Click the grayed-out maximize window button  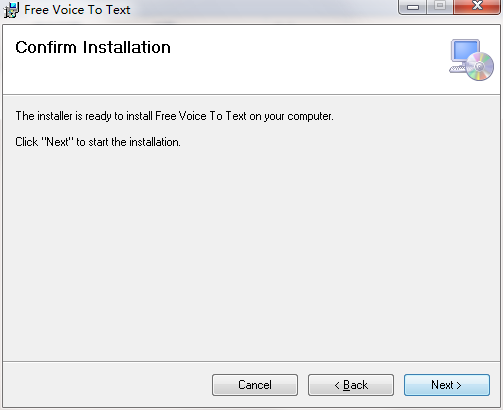pos(440,7)
